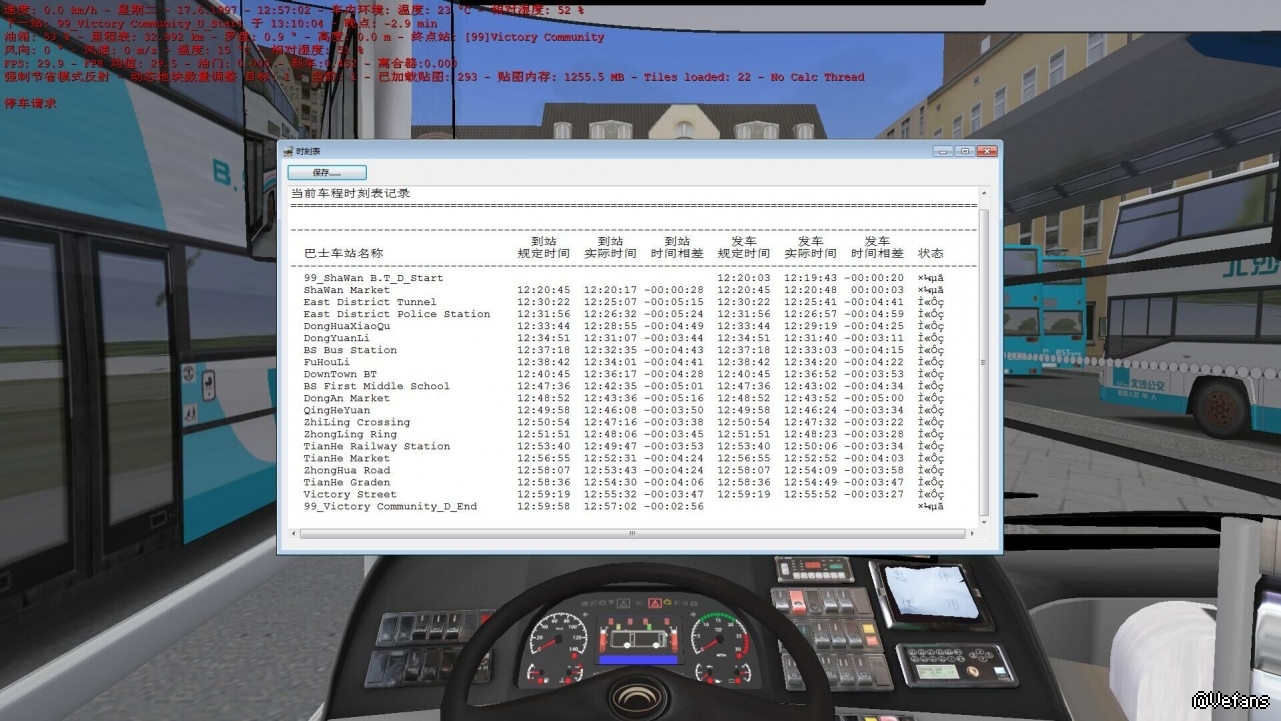1281x721 pixels.
Task: Select the ShaWan Market station name
Action: [x=347, y=290]
